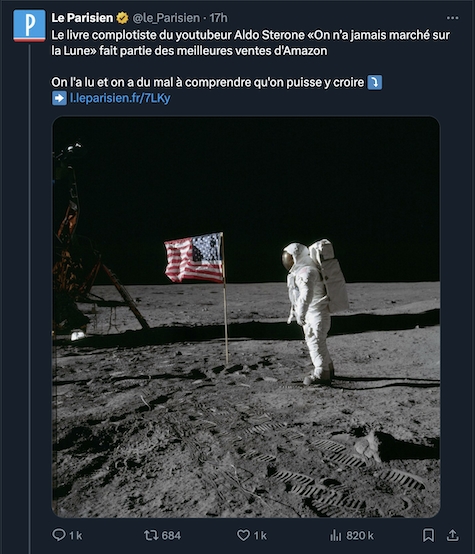This screenshot has width=475, height=554.
Task: Open the Le Parisien display name
Action: coord(82,18)
